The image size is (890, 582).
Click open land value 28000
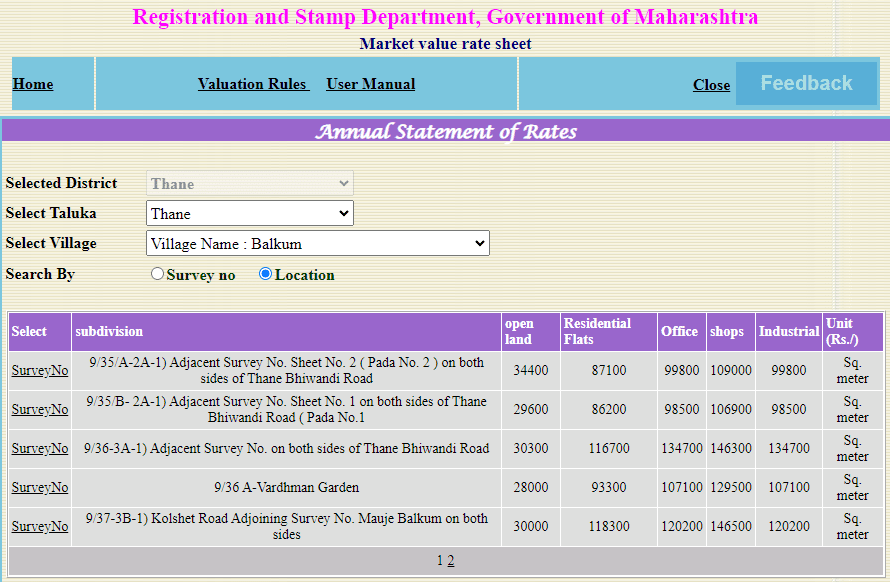click(531, 487)
